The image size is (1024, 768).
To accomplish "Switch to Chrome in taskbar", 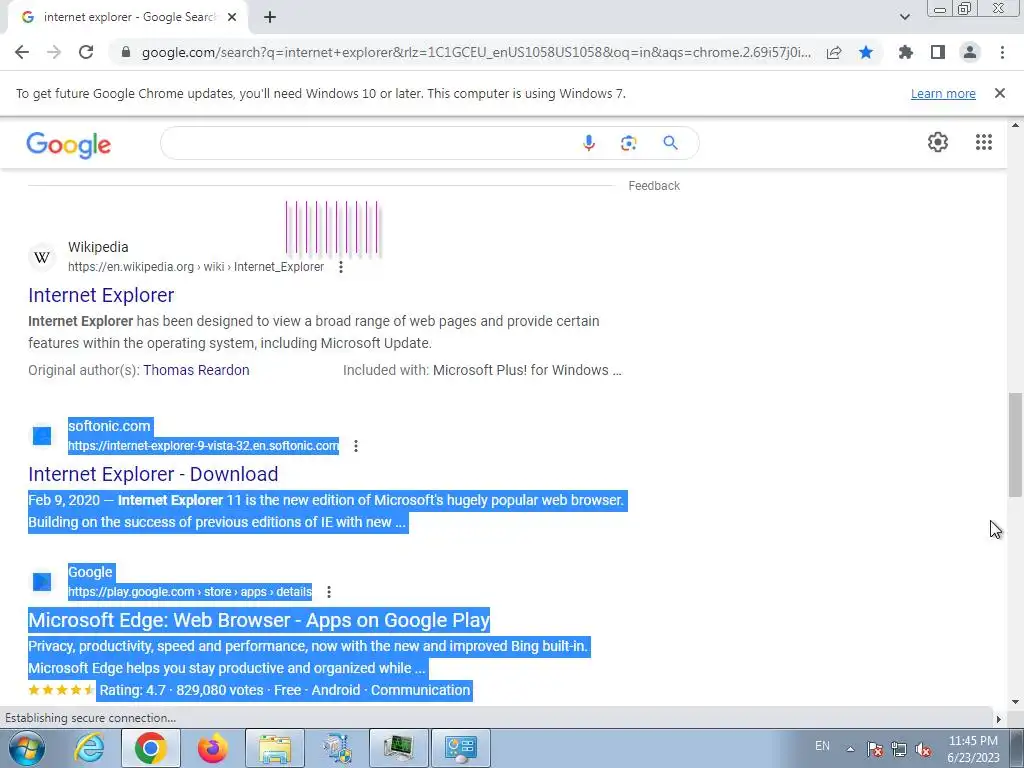I will pos(150,748).
